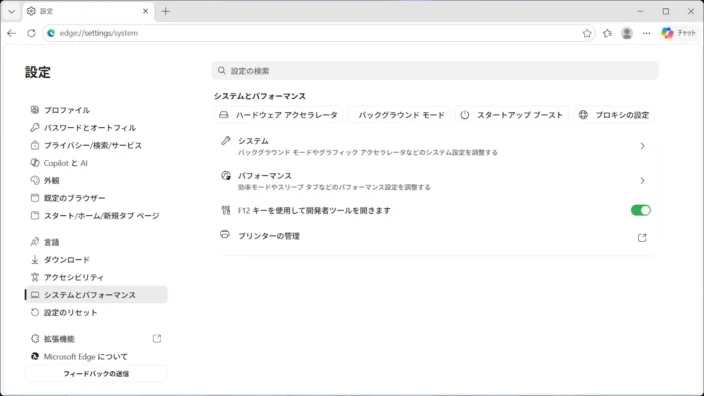The width and height of the screenshot is (704, 396).
Task: Open the favorites list icon
Action: pyautogui.click(x=607, y=33)
